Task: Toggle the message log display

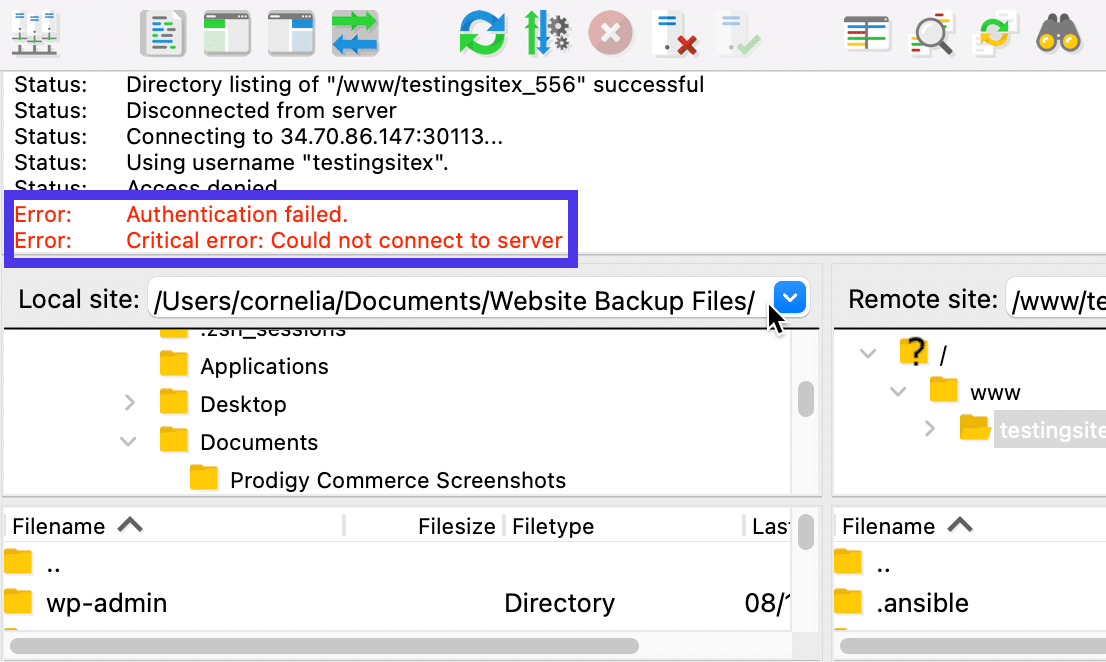Action: click(x=163, y=32)
